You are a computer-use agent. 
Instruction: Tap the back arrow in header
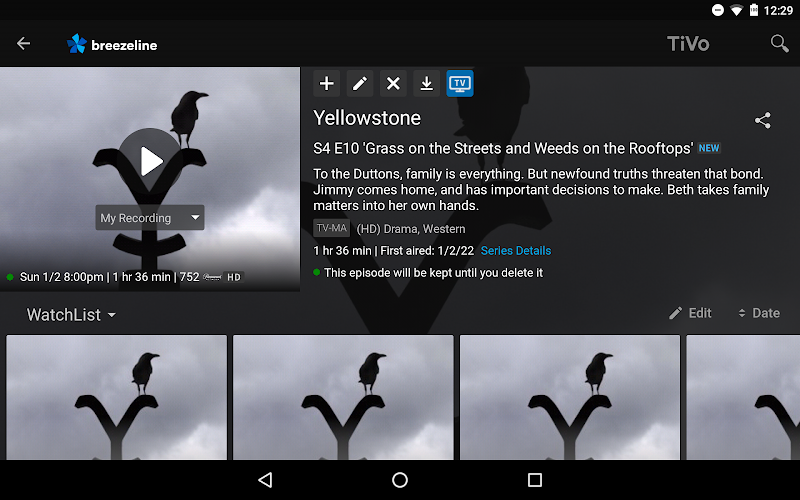(23, 44)
